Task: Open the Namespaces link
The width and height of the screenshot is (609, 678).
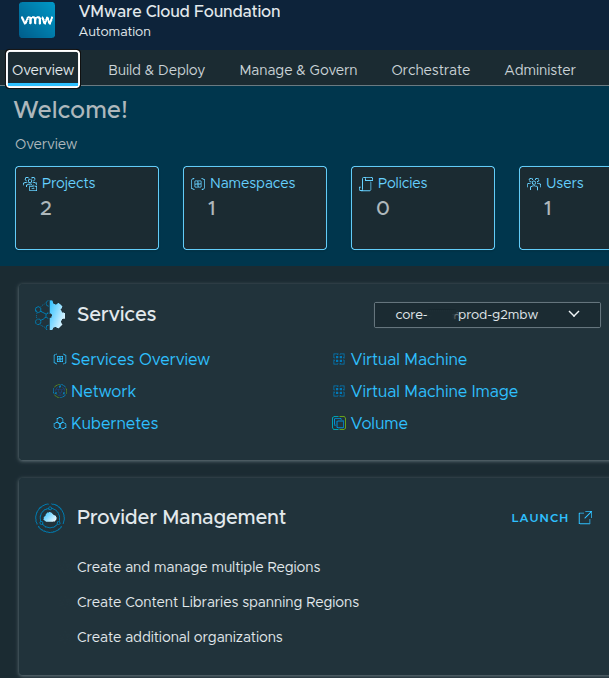Action: point(253,183)
